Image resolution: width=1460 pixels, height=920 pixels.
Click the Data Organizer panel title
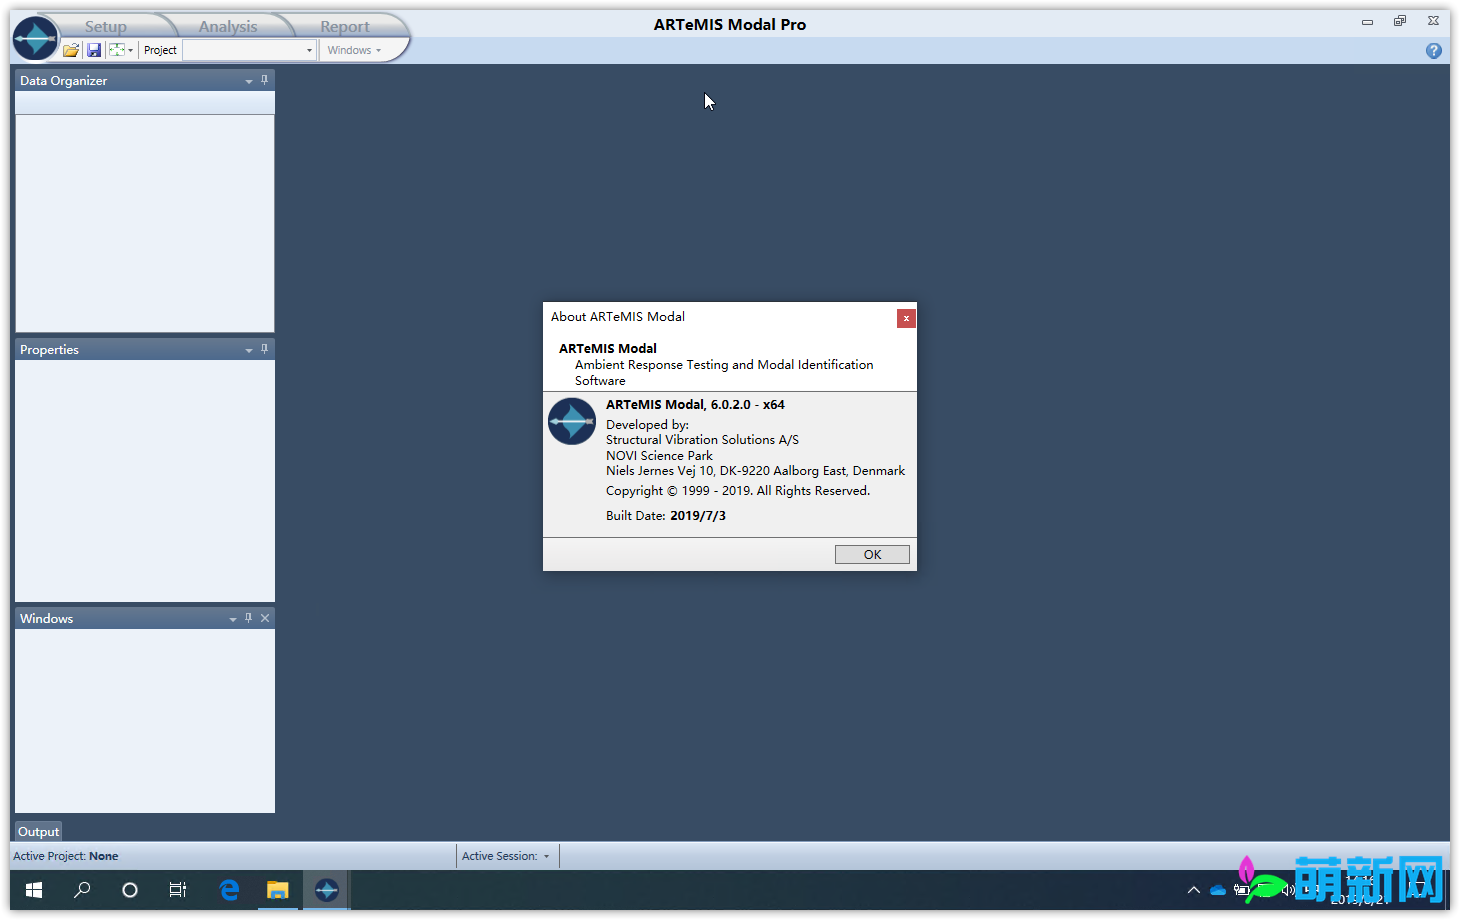coord(63,81)
